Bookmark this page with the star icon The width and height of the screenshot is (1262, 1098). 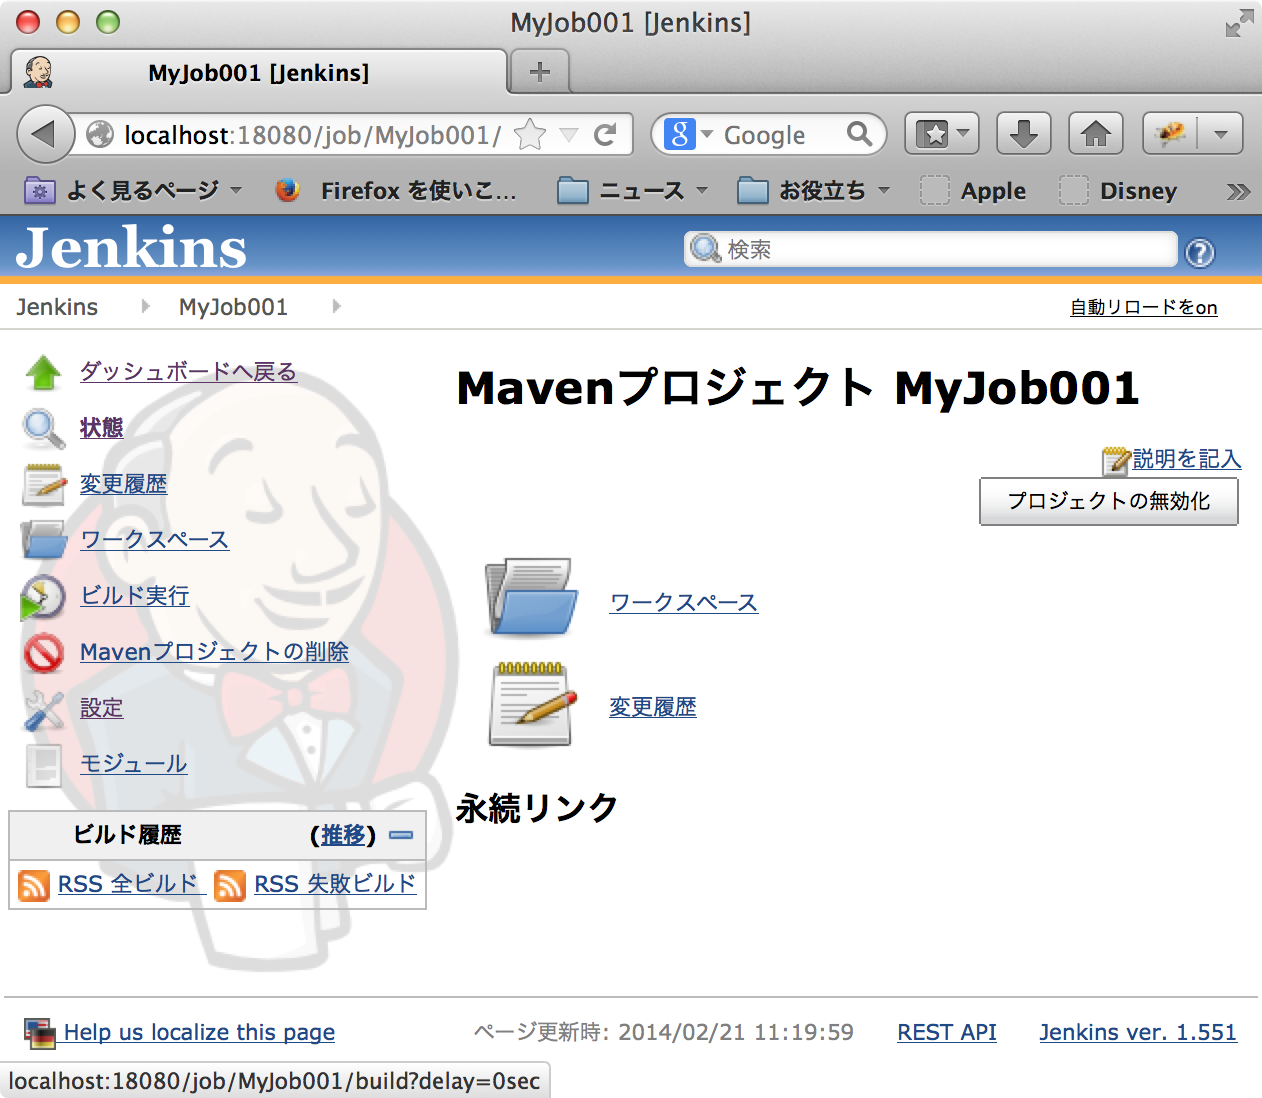pos(530,135)
